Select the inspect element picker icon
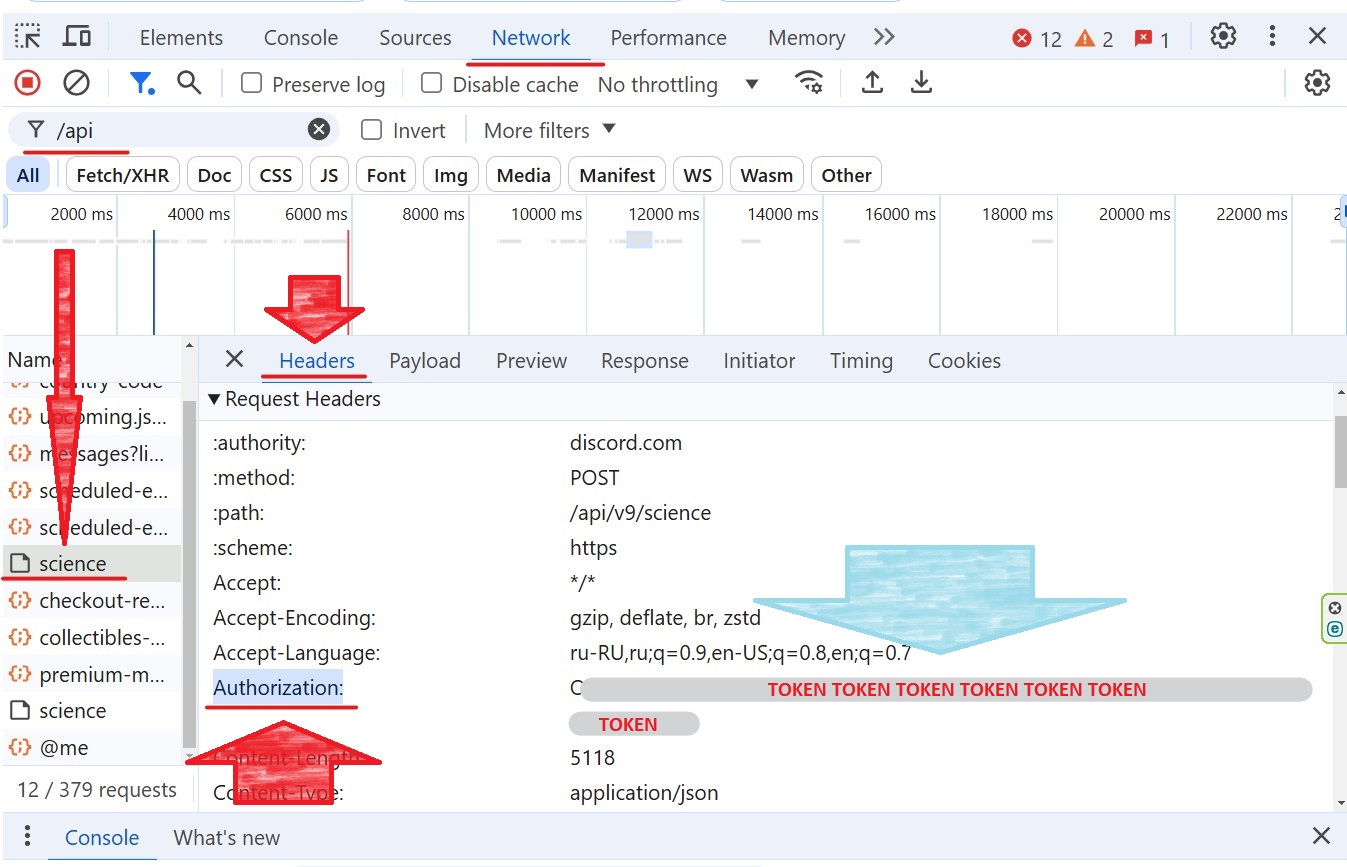This screenshot has height=867, width=1347. 28,37
